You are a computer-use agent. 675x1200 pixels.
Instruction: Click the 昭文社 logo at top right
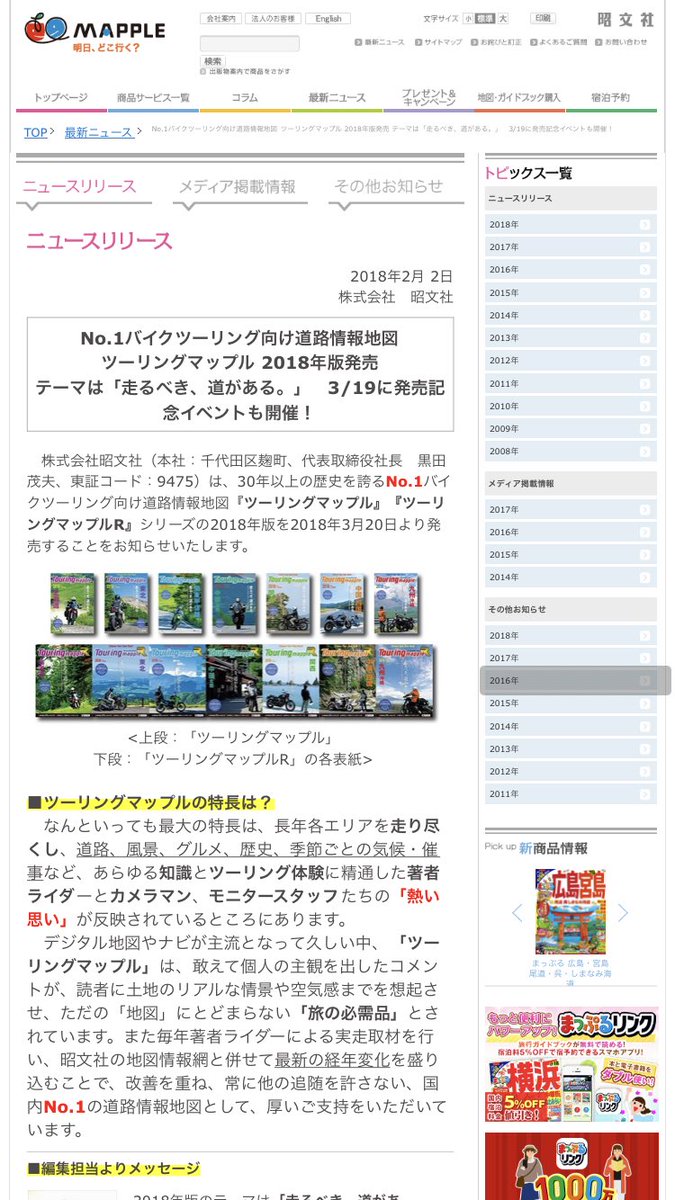click(625, 20)
